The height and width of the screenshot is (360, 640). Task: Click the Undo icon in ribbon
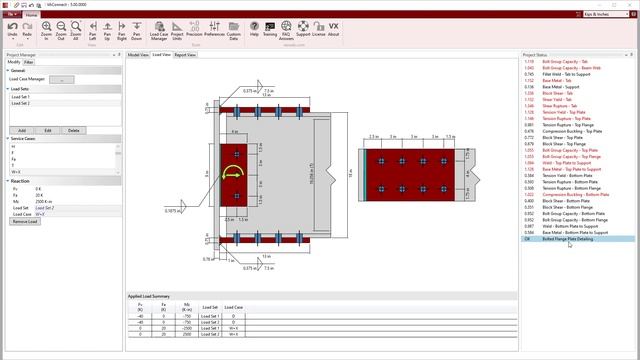point(13,27)
